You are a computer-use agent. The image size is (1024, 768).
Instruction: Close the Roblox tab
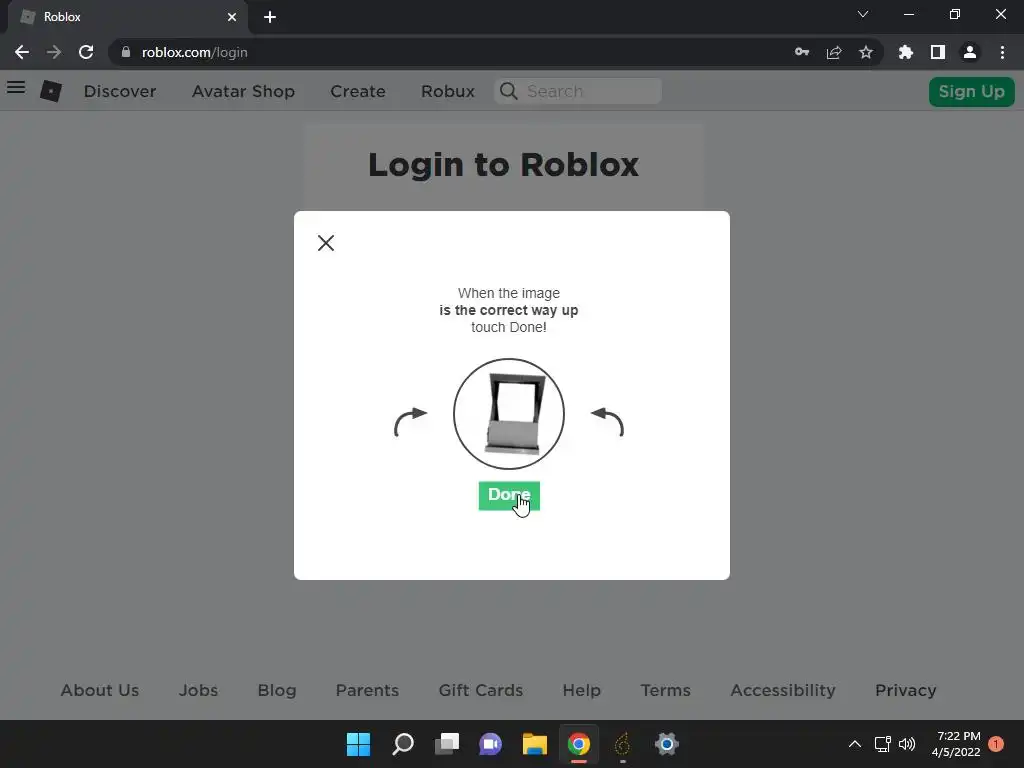point(232,17)
